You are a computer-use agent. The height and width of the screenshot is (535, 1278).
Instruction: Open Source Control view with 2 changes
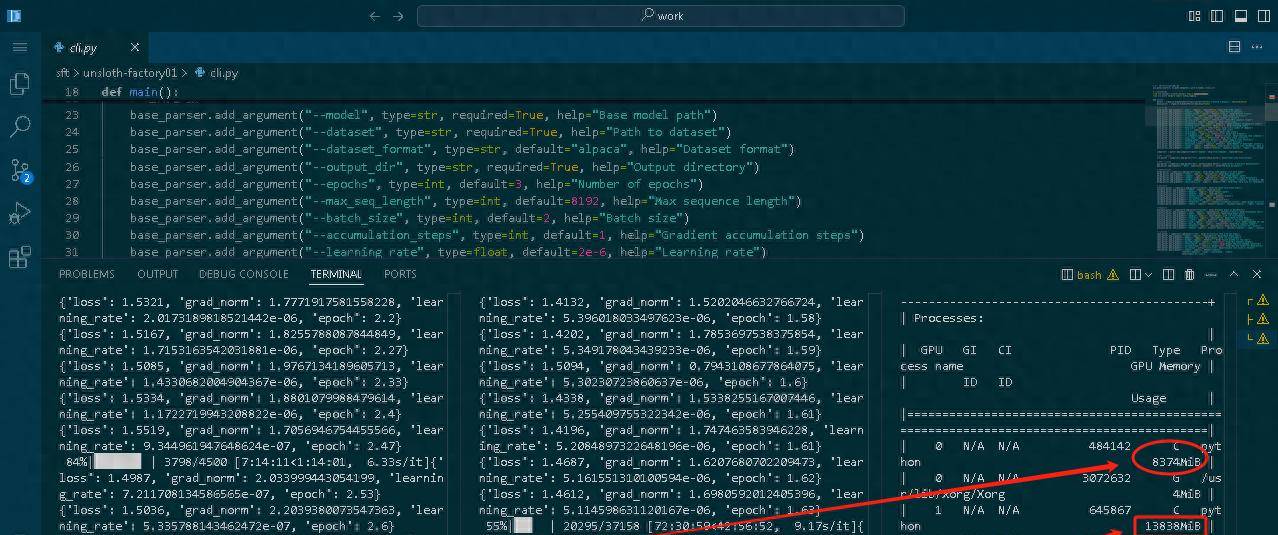point(19,170)
